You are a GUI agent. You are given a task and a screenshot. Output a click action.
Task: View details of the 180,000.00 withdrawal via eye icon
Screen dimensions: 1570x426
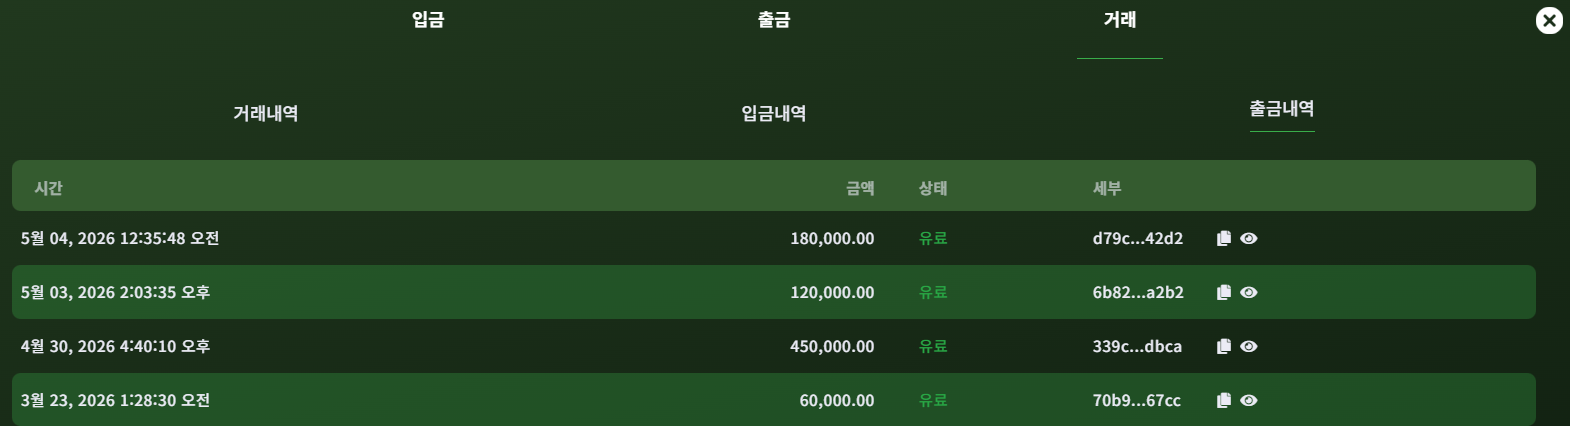(1249, 238)
